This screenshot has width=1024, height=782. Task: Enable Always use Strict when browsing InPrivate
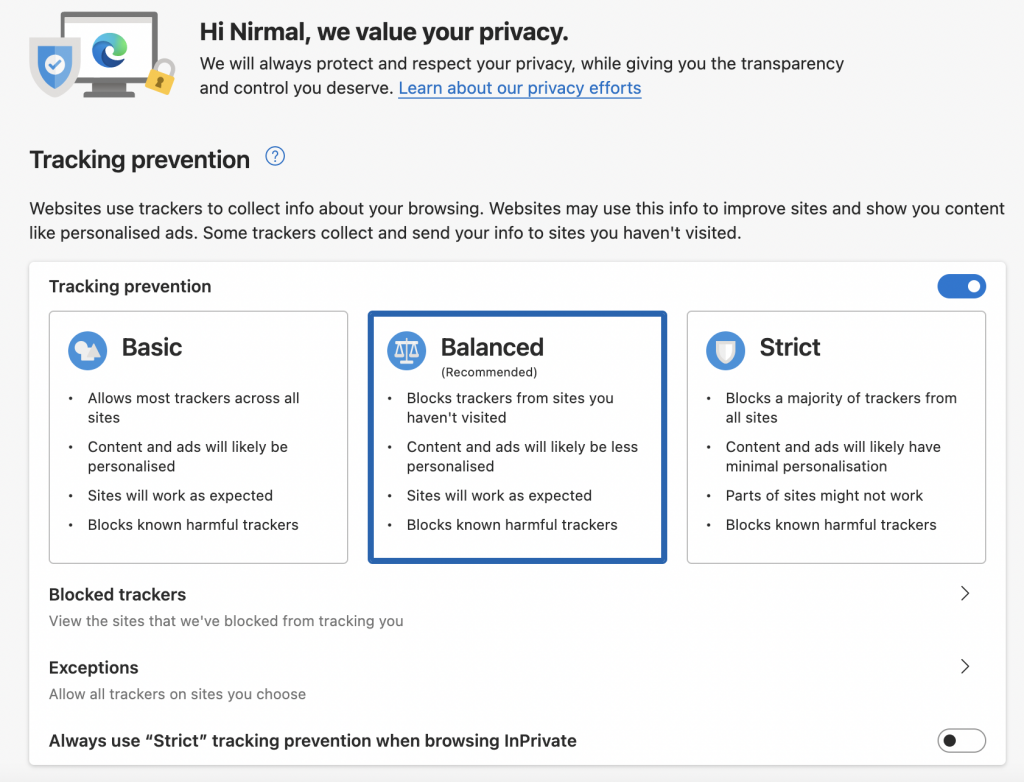pyautogui.click(x=961, y=740)
